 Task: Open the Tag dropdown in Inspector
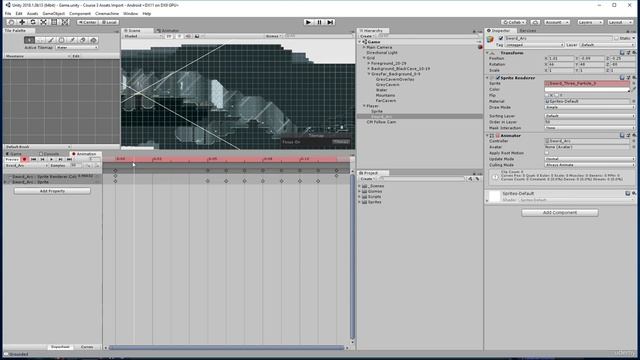[534, 45]
